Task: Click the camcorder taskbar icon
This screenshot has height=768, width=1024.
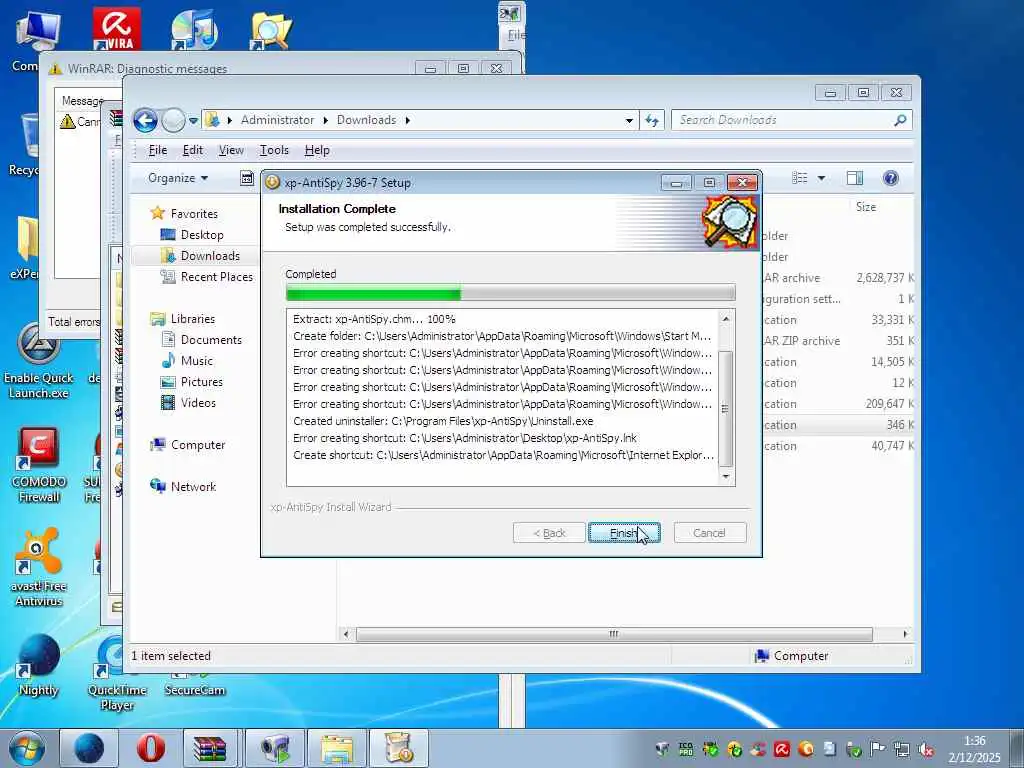Action: tap(275, 748)
